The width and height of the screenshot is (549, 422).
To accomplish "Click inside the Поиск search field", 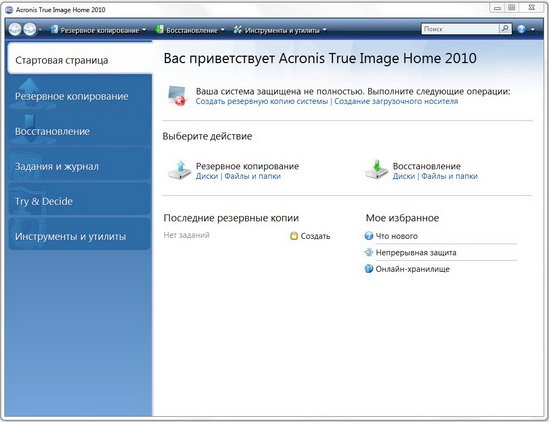I will pos(460,29).
